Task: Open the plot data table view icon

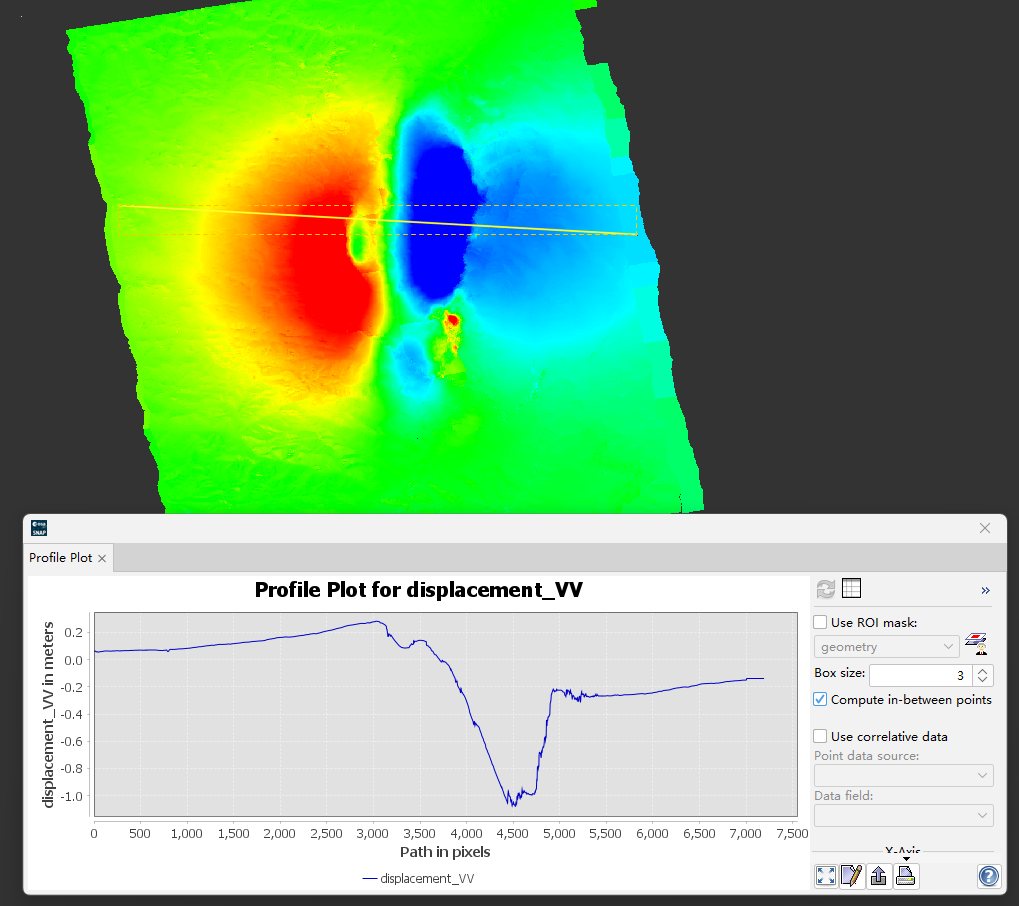Action: point(851,588)
